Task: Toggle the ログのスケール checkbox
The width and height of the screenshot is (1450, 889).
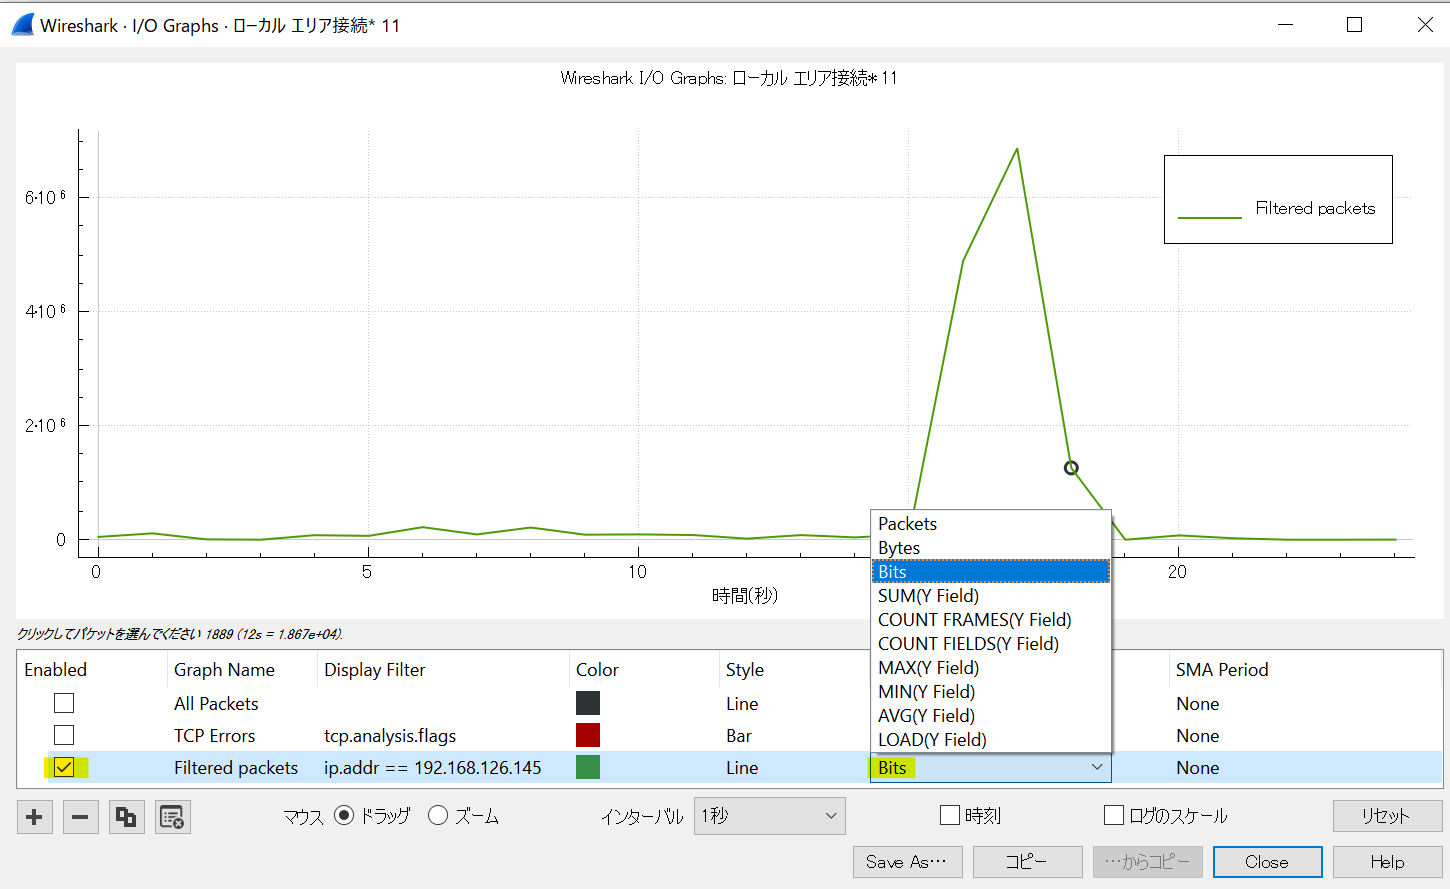Action: point(1114,816)
